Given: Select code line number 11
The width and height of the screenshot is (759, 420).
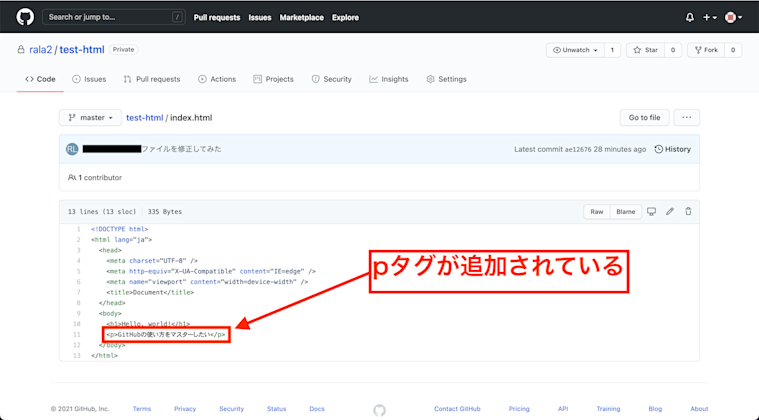Looking at the screenshot, I should click(x=77, y=334).
